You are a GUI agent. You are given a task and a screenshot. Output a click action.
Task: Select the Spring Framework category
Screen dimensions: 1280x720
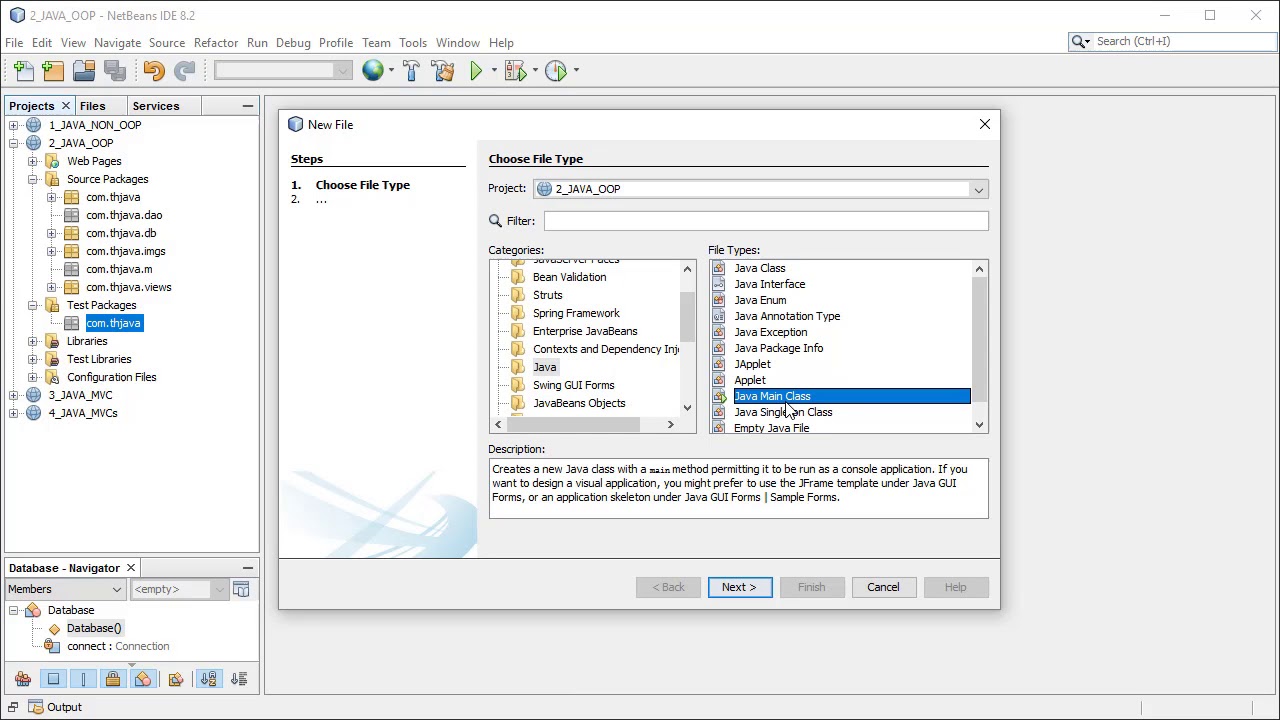point(576,313)
